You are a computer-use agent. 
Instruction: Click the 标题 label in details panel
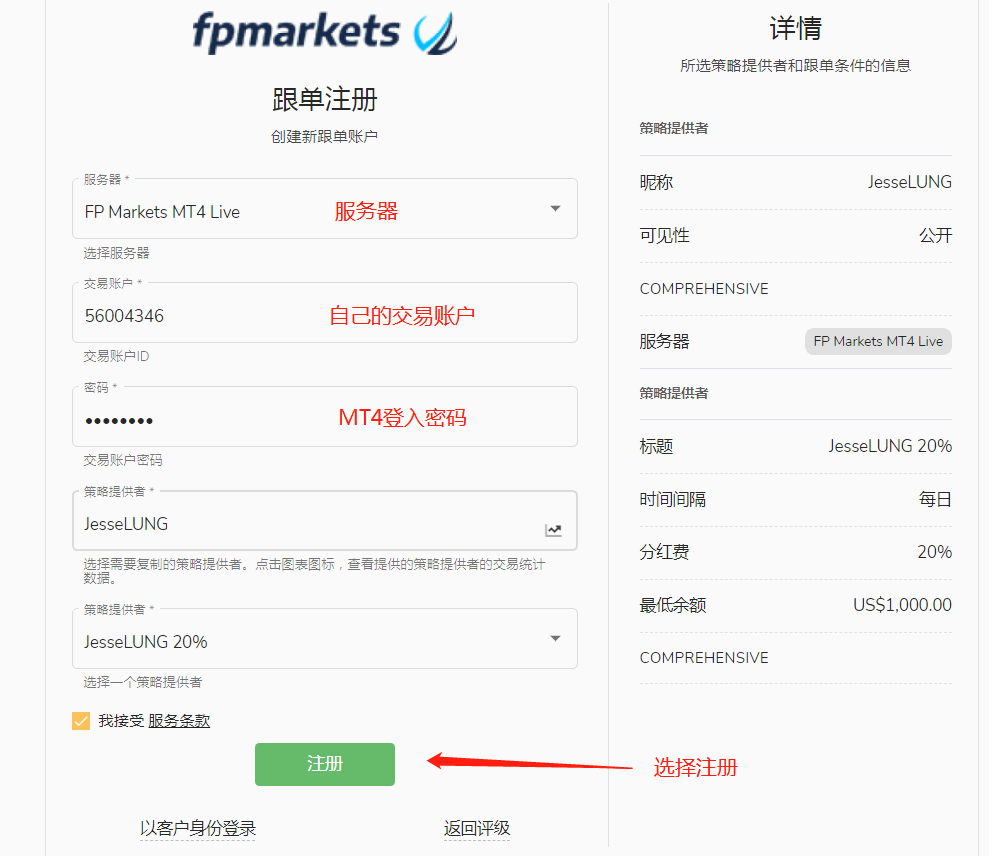656,446
